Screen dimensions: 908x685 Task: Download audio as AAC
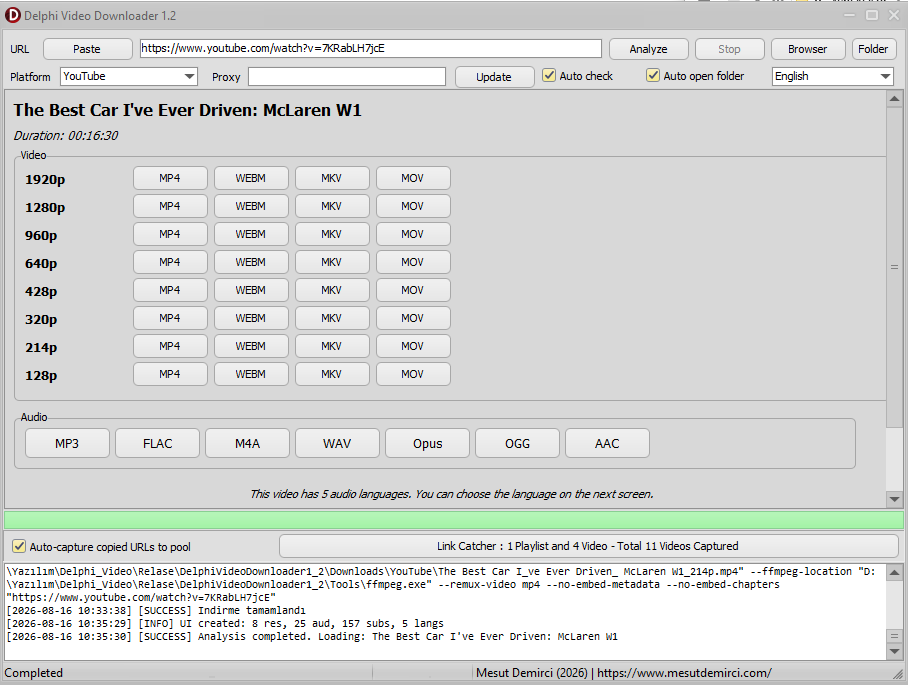(607, 444)
